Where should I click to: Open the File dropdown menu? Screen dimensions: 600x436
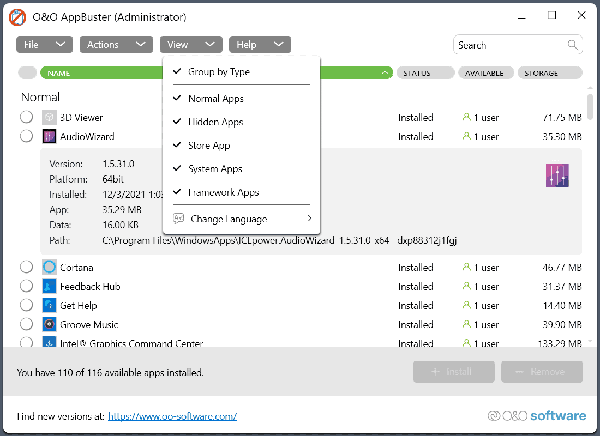[44, 44]
